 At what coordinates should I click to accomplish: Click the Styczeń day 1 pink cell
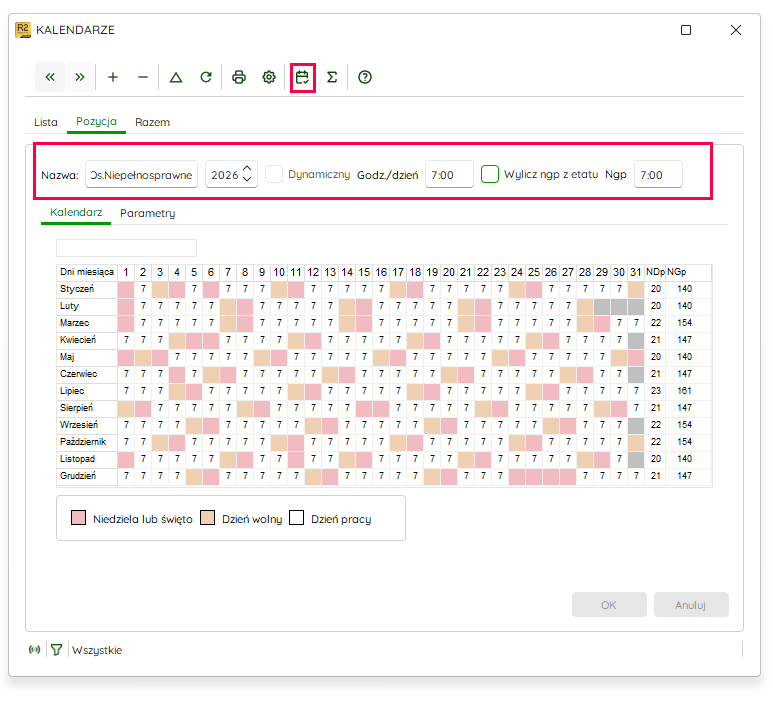[x=126, y=289]
